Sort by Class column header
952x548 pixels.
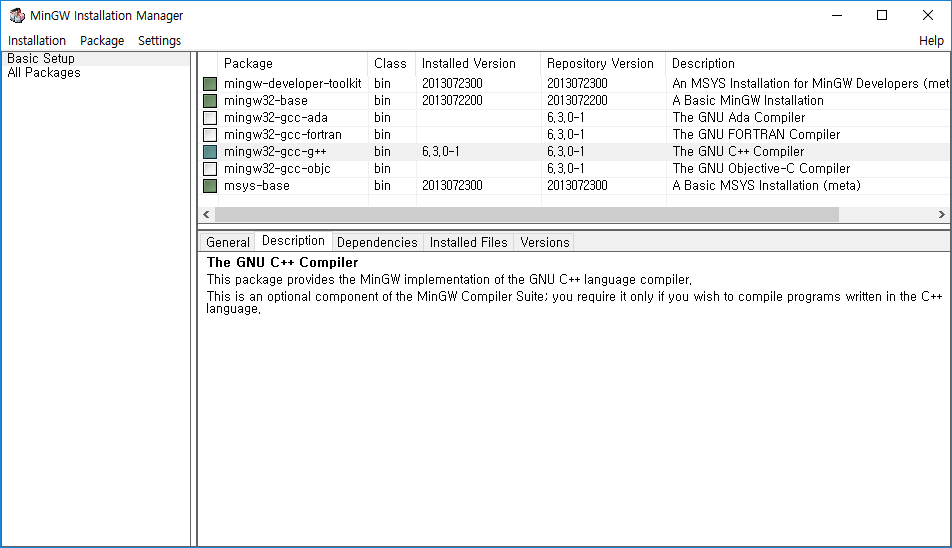[x=392, y=63]
